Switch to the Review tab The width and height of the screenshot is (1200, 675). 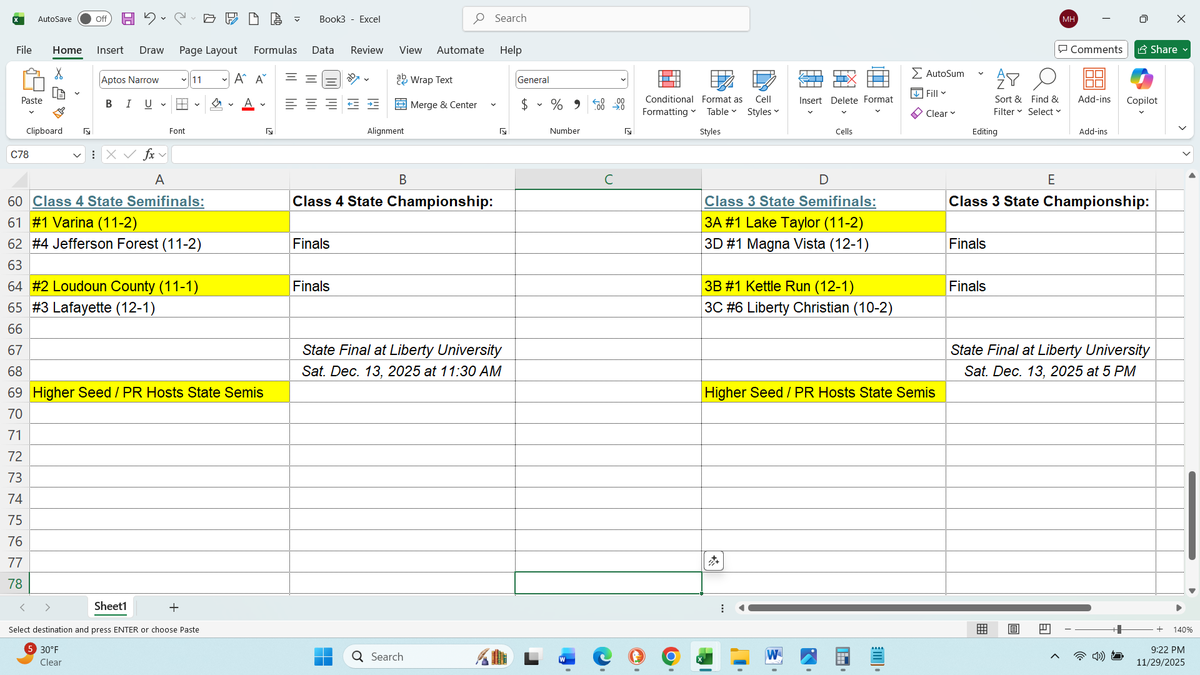(x=367, y=50)
